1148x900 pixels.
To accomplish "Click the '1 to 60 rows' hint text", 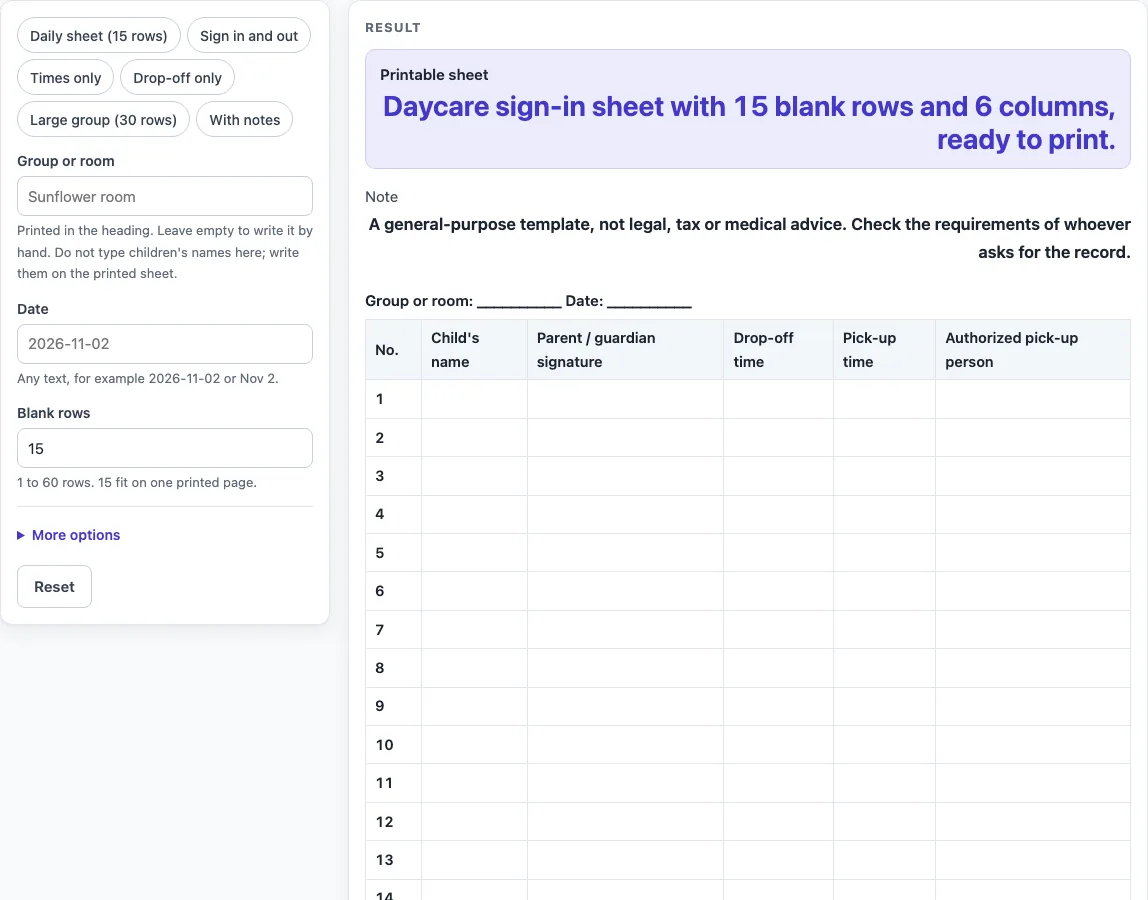I will 137,483.
